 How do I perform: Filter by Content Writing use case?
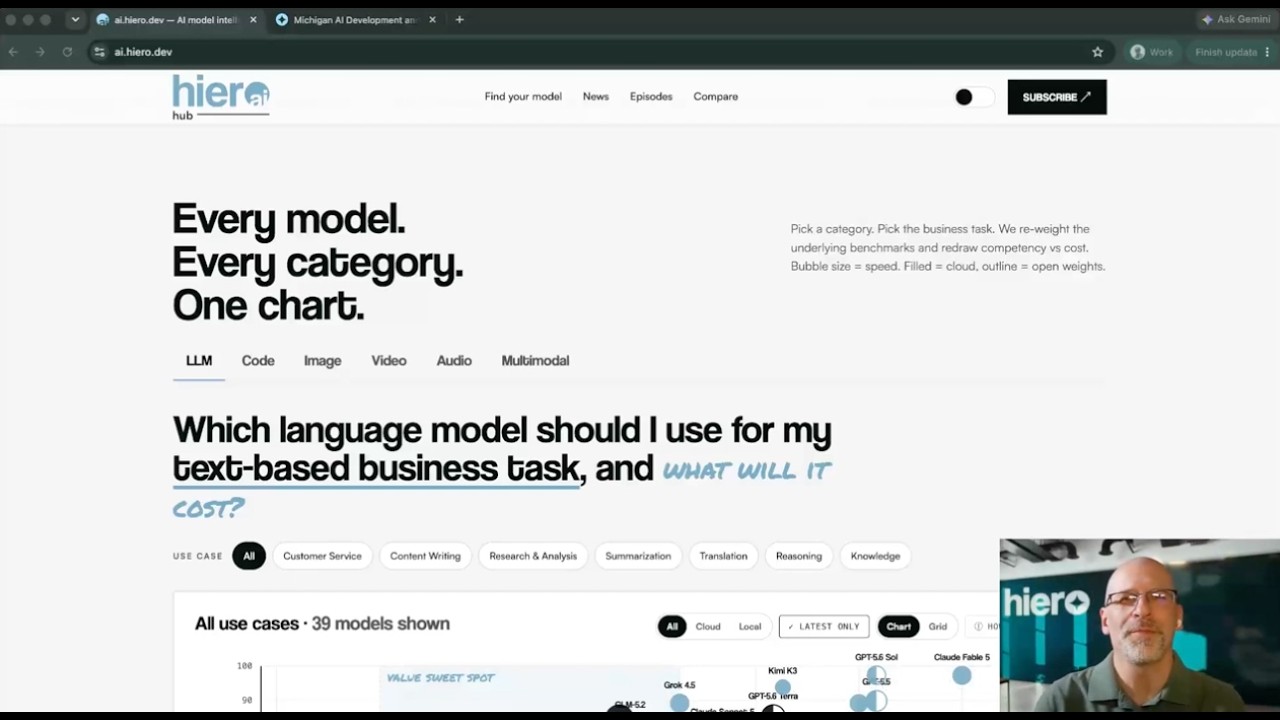click(425, 556)
